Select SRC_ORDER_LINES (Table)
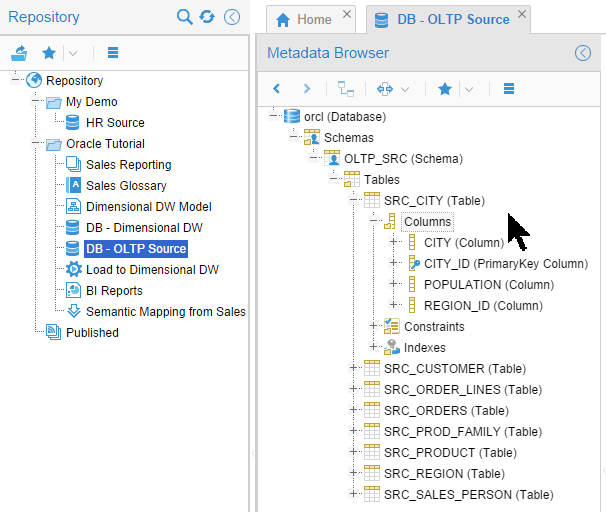 coord(463,390)
